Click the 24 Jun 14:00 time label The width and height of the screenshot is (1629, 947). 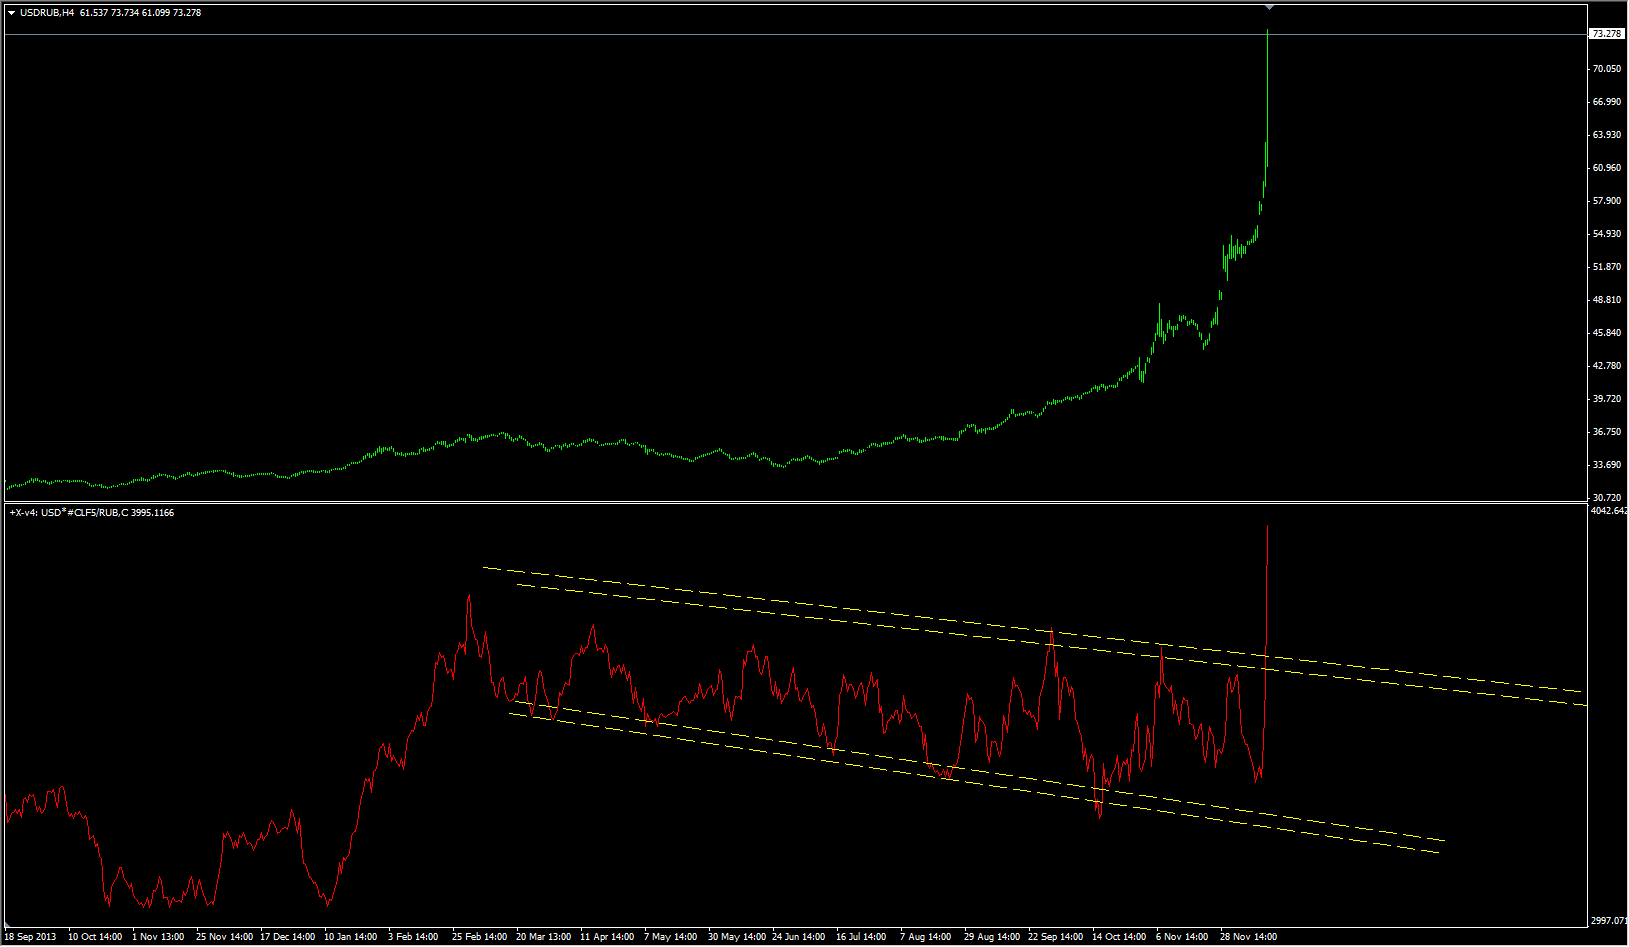coord(799,937)
